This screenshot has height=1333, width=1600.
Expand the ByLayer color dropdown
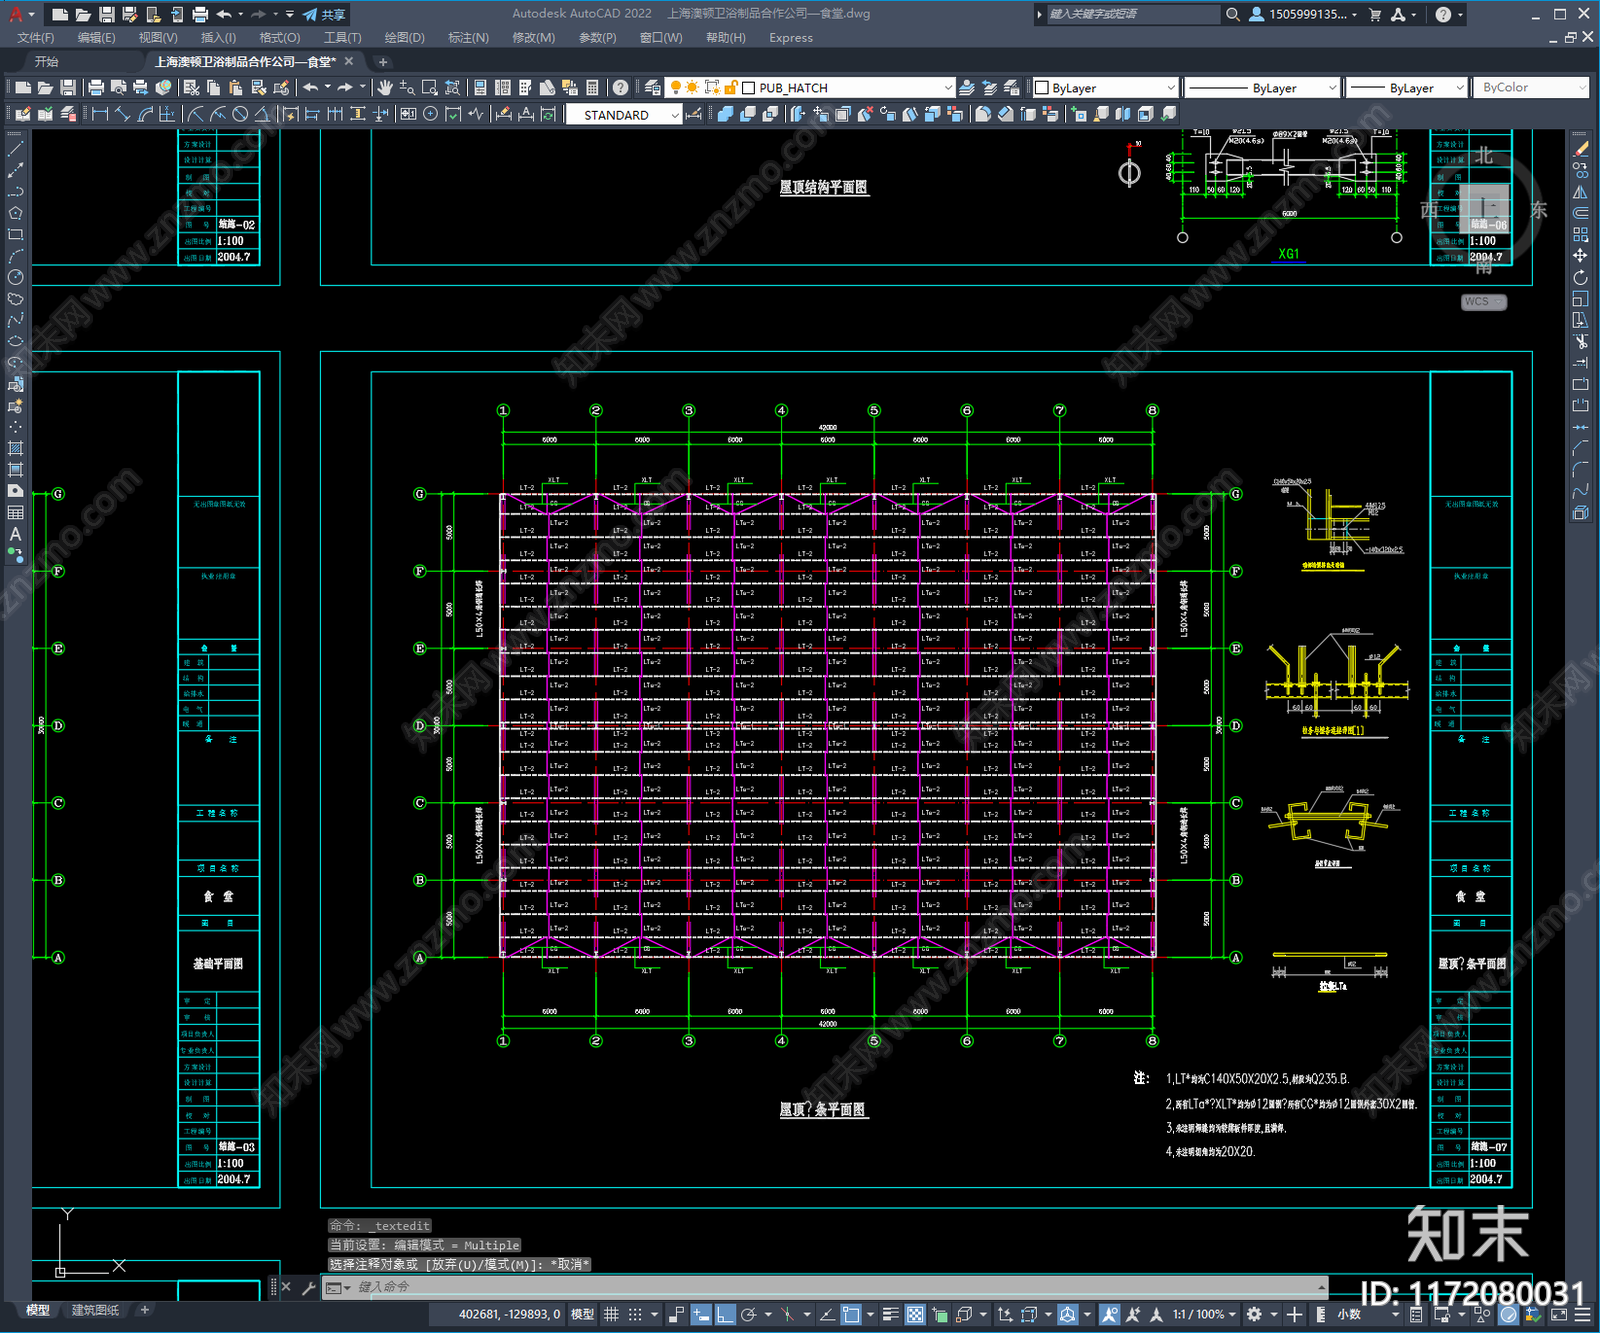[1171, 88]
